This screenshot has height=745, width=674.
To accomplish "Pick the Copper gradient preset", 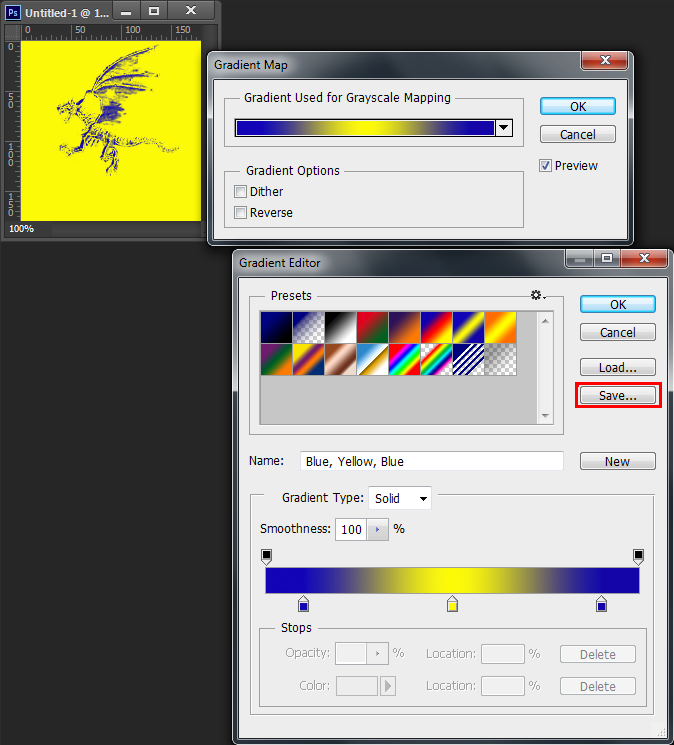I will (x=341, y=359).
